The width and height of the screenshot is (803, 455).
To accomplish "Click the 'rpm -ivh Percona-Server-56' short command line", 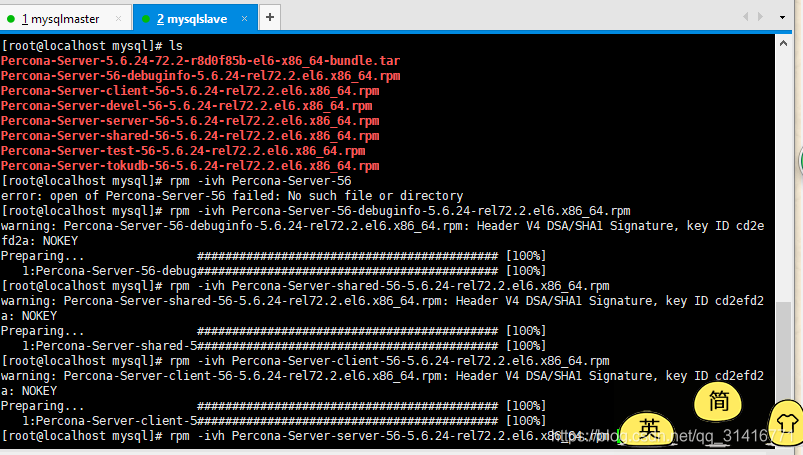I will click(x=176, y=181).
